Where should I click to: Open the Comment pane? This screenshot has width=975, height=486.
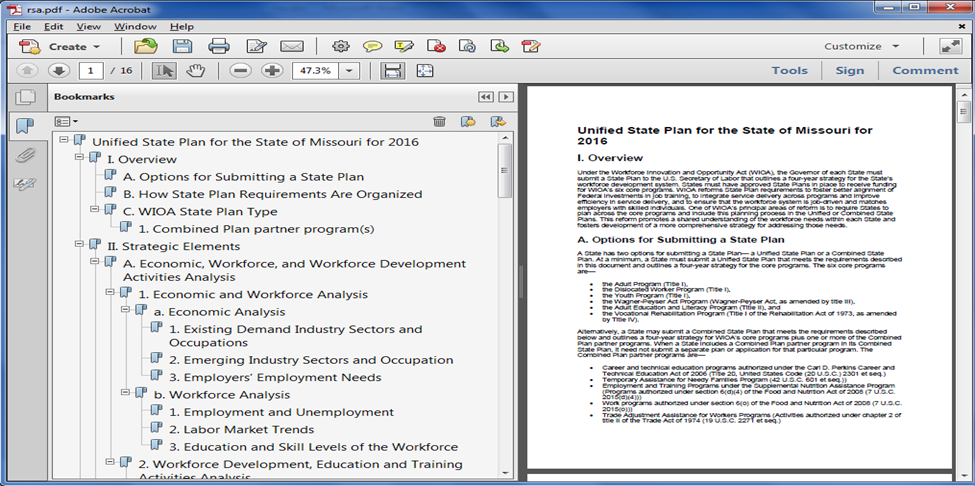click(x=924, y=71)
